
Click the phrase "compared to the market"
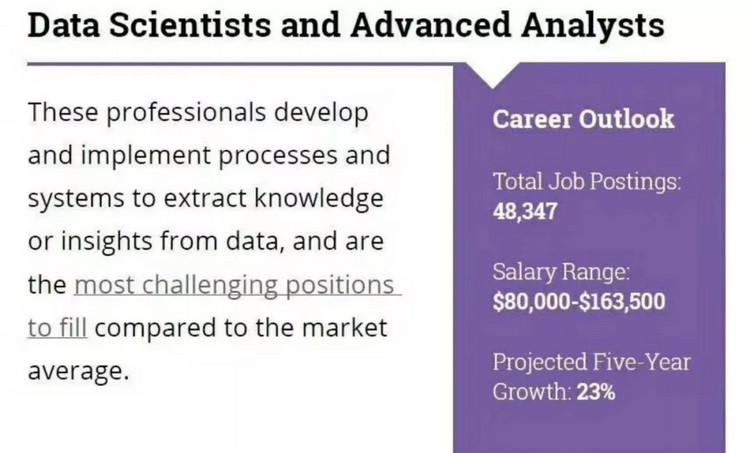click(x=243, y=328)
